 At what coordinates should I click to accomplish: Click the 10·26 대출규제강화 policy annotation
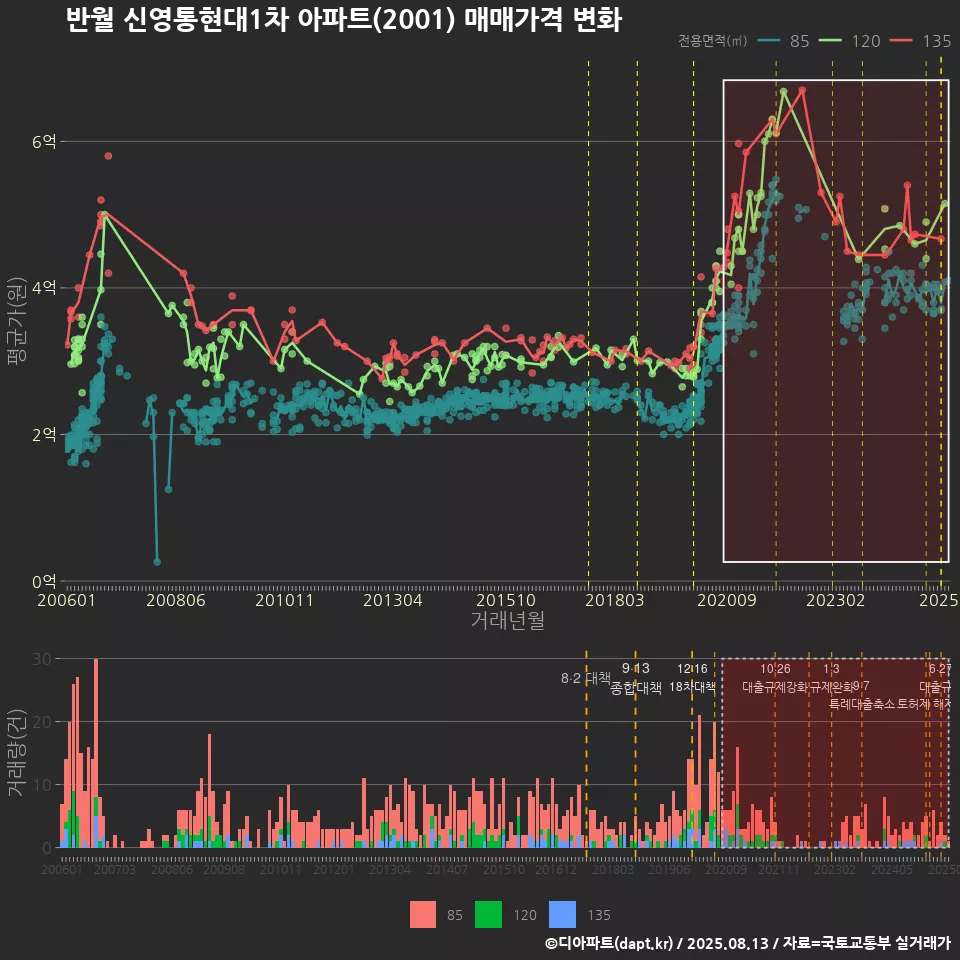(775, 678)
